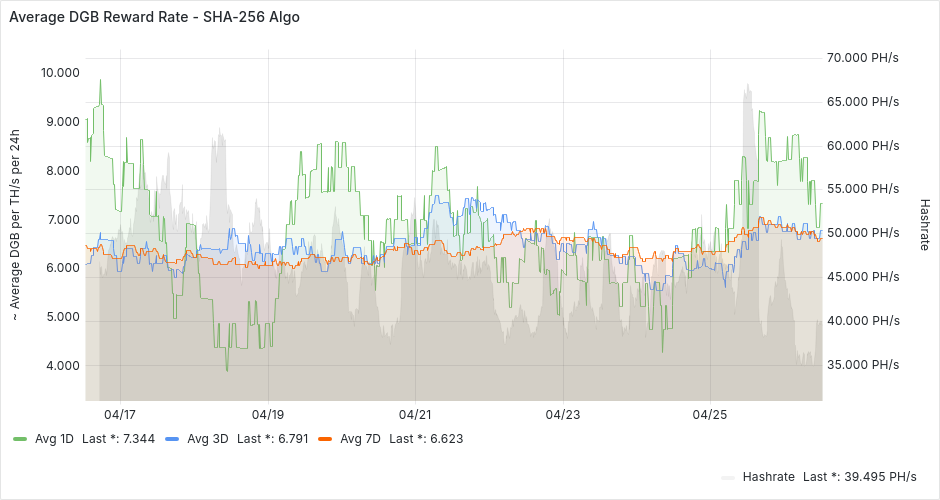Click the blue Avg 3D legend color swatch
940x500 pixels.
click(x=172, y=439)
